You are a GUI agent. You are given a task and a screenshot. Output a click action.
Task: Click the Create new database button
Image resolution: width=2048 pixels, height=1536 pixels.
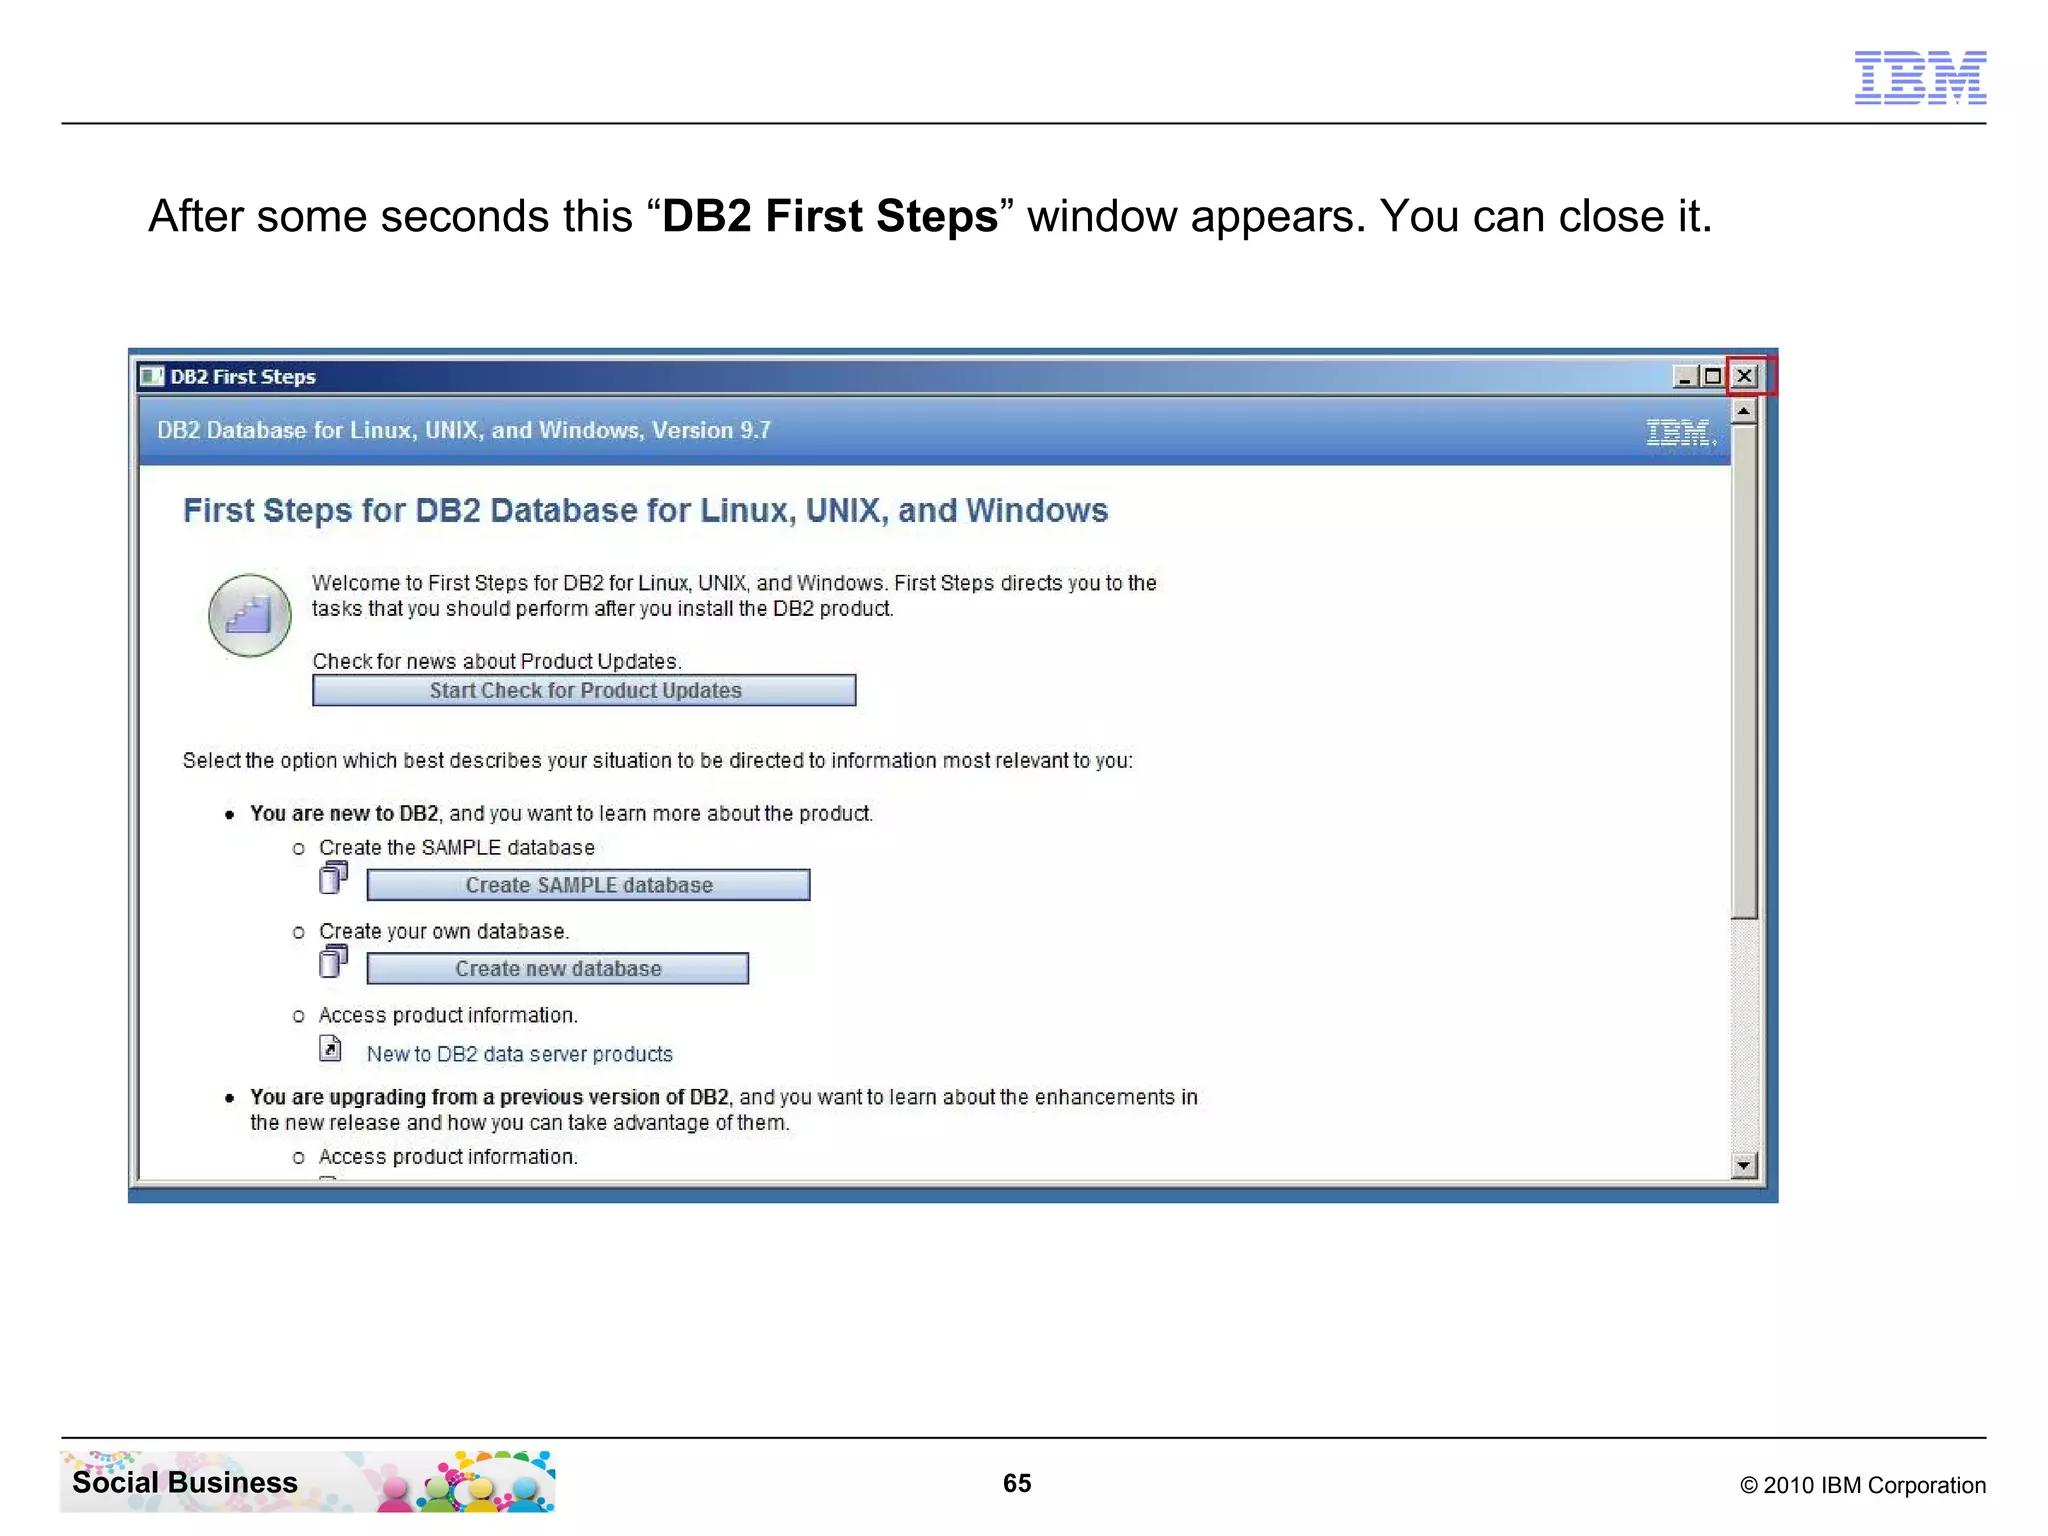pos(557,968)
